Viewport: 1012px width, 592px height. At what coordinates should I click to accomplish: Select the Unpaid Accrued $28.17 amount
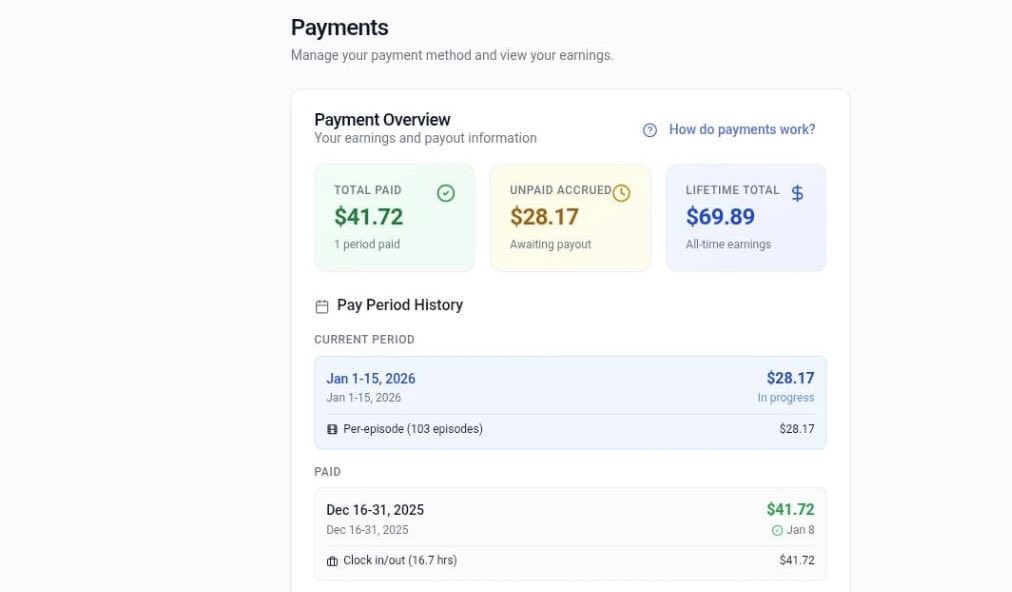(x=544, y=217)
